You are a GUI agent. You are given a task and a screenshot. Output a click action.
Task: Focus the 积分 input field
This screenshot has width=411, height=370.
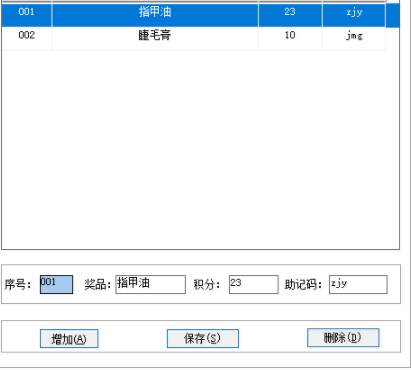click(254, 284)
